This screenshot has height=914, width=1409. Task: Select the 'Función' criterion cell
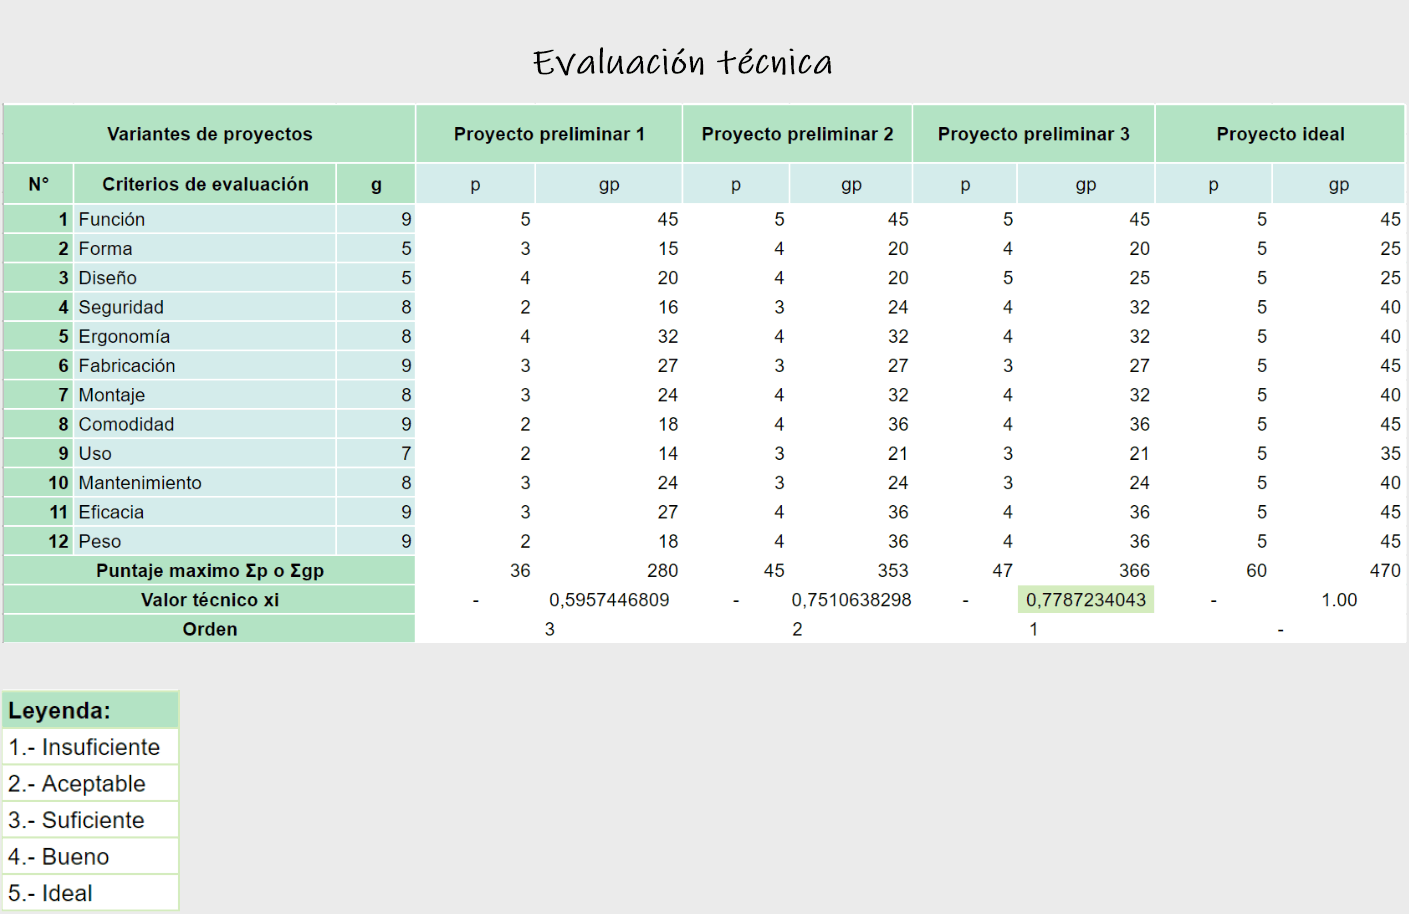point(205,219)
